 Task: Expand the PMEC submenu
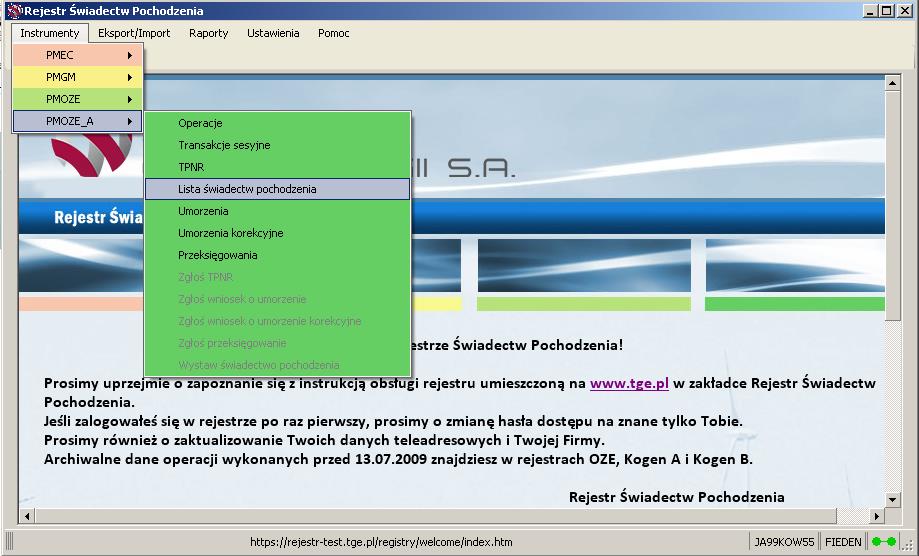tap(77, 55)
